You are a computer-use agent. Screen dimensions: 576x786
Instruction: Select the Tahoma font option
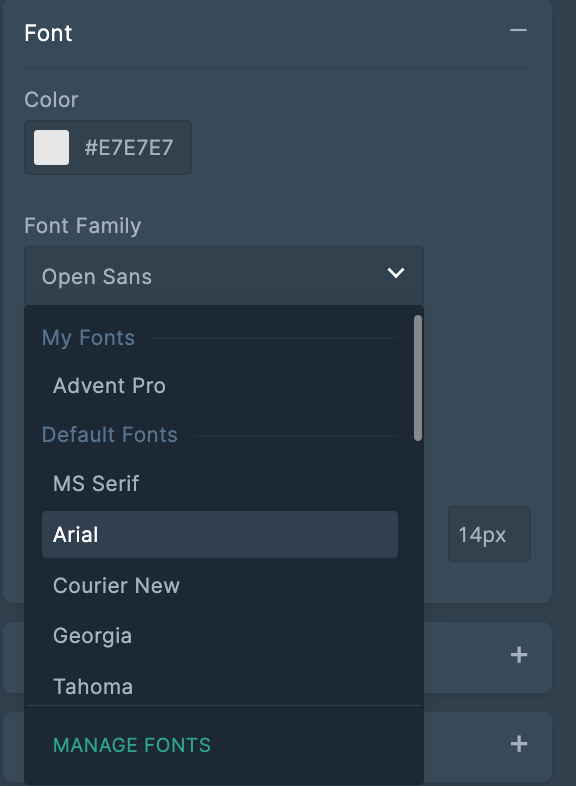pyautogui.click(x=93, y=687)
